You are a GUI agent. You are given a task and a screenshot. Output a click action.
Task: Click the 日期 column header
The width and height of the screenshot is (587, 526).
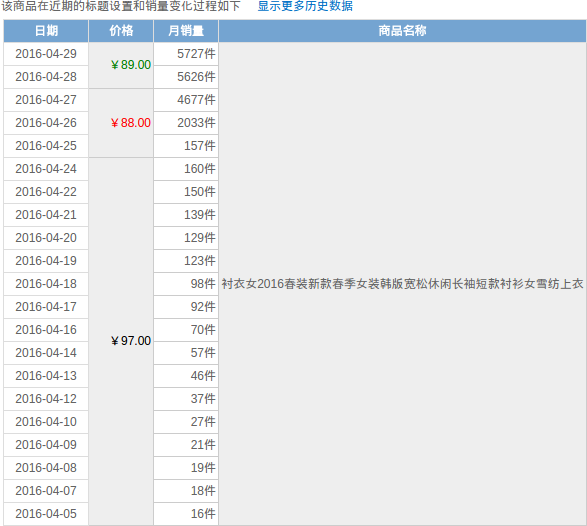46,31
